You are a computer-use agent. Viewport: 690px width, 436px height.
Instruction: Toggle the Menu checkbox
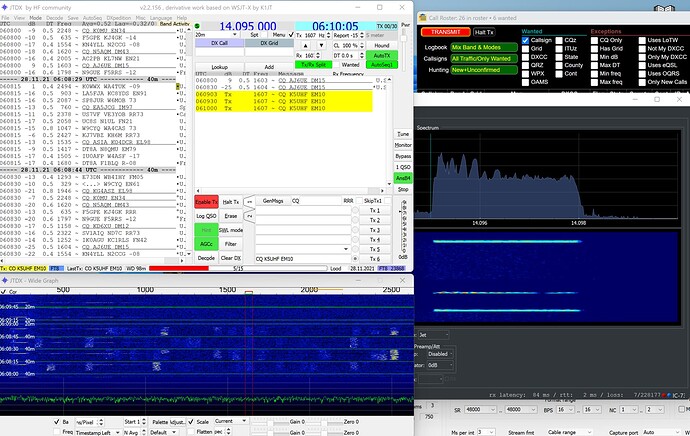[x=291, y=35]
